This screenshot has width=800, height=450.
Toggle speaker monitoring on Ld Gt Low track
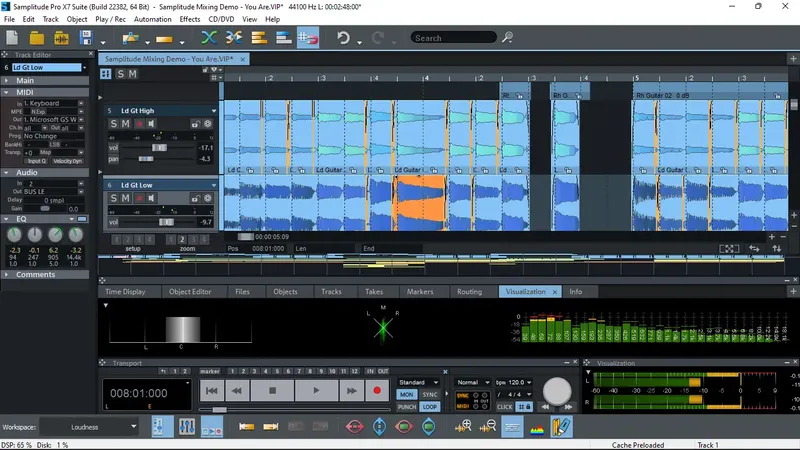click(151, 198)
